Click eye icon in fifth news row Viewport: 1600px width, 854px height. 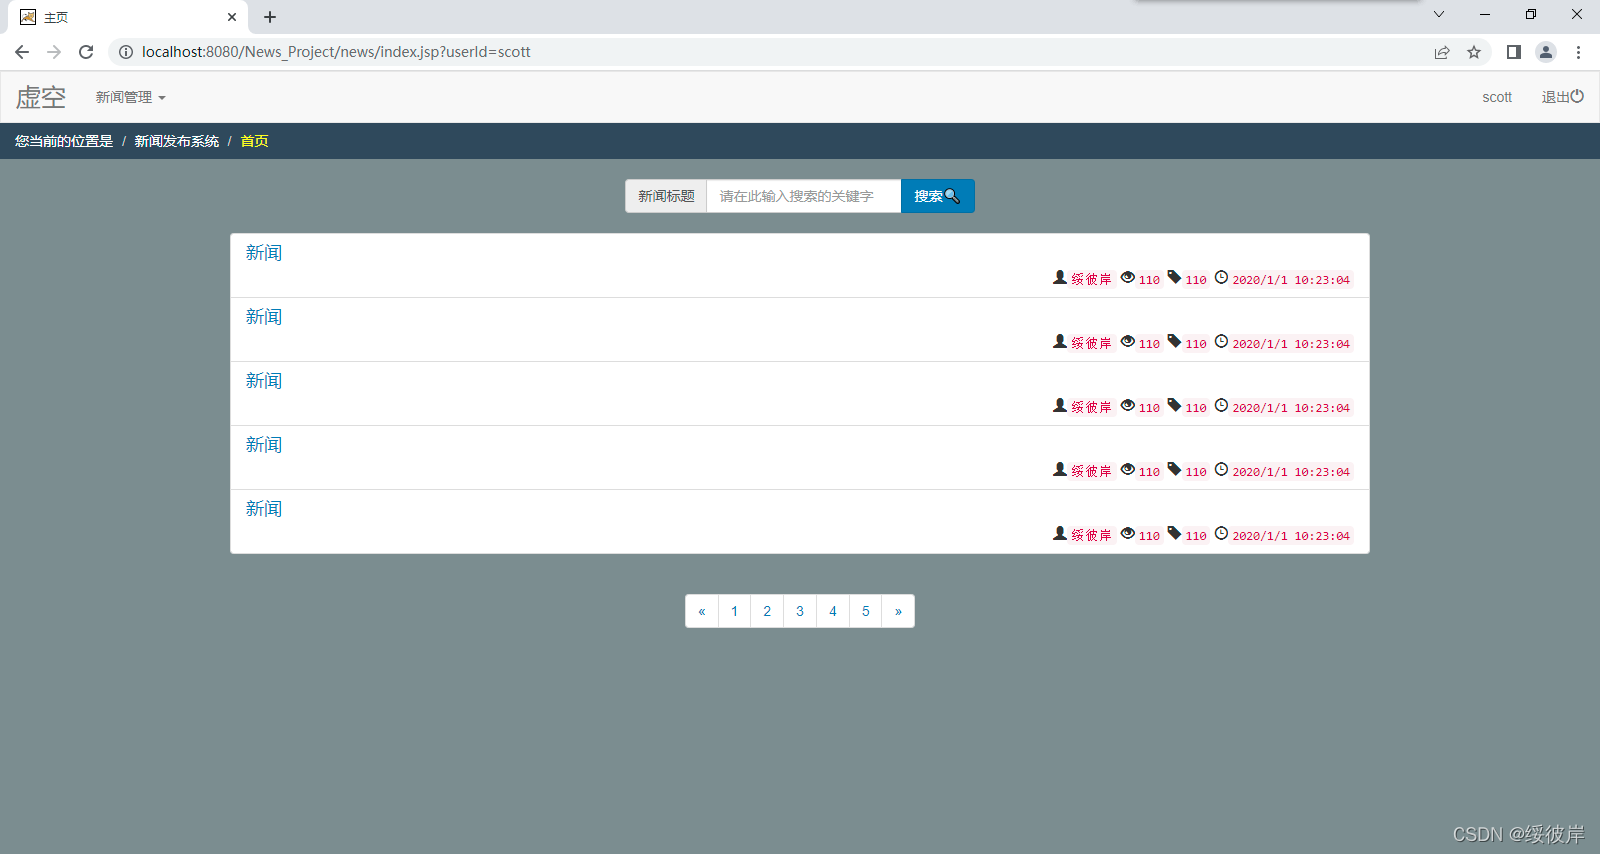coord(1128,533)
